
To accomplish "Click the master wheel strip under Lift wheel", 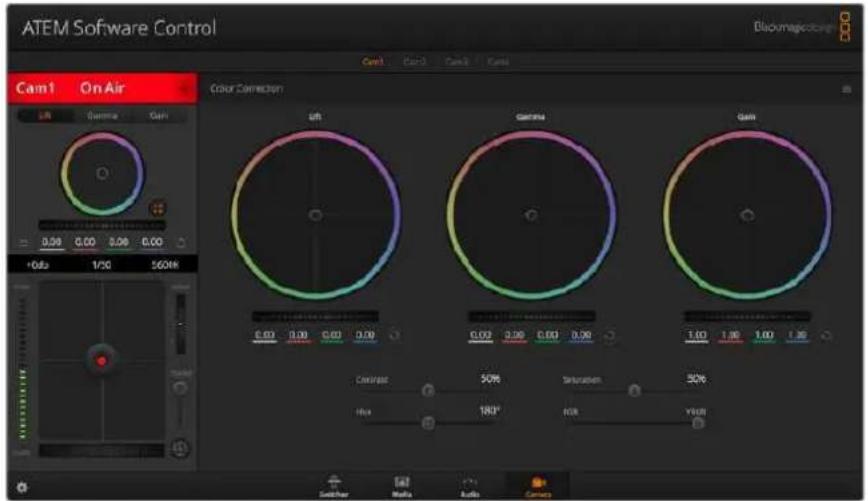I will 316,317.
